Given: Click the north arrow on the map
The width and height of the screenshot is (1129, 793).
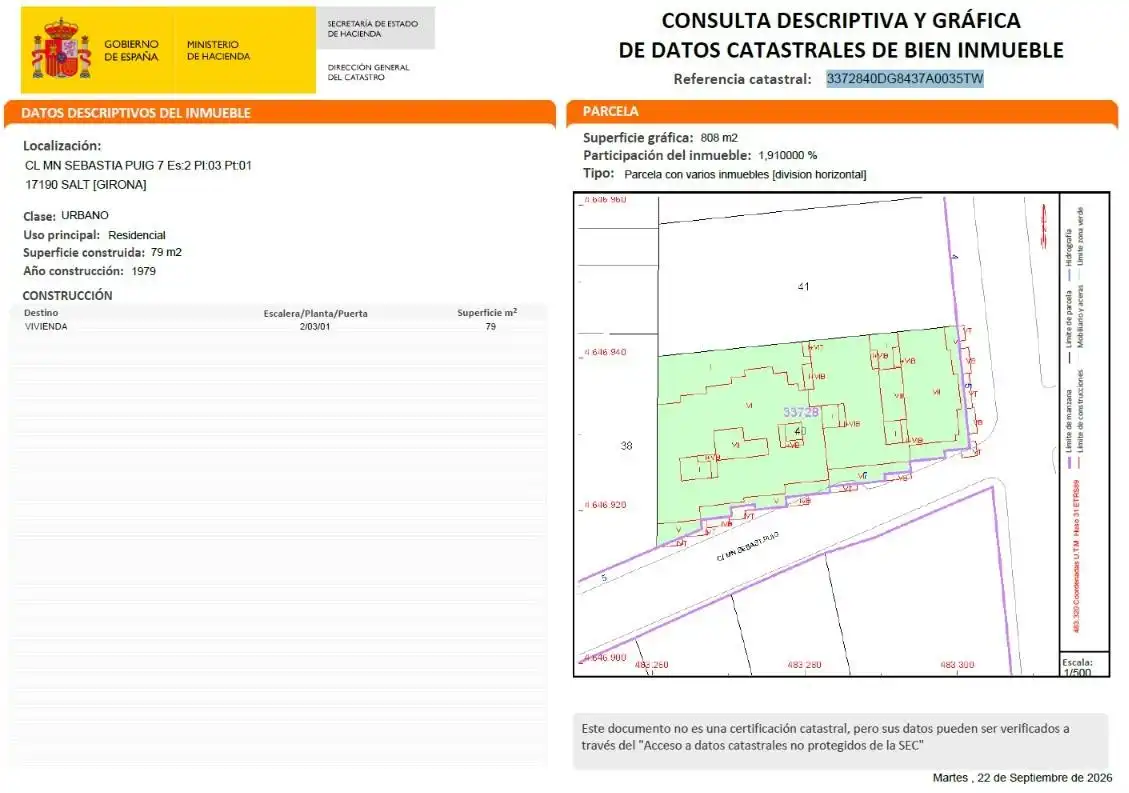Looking at the screenshot, I should click(x=1044, y=225).
